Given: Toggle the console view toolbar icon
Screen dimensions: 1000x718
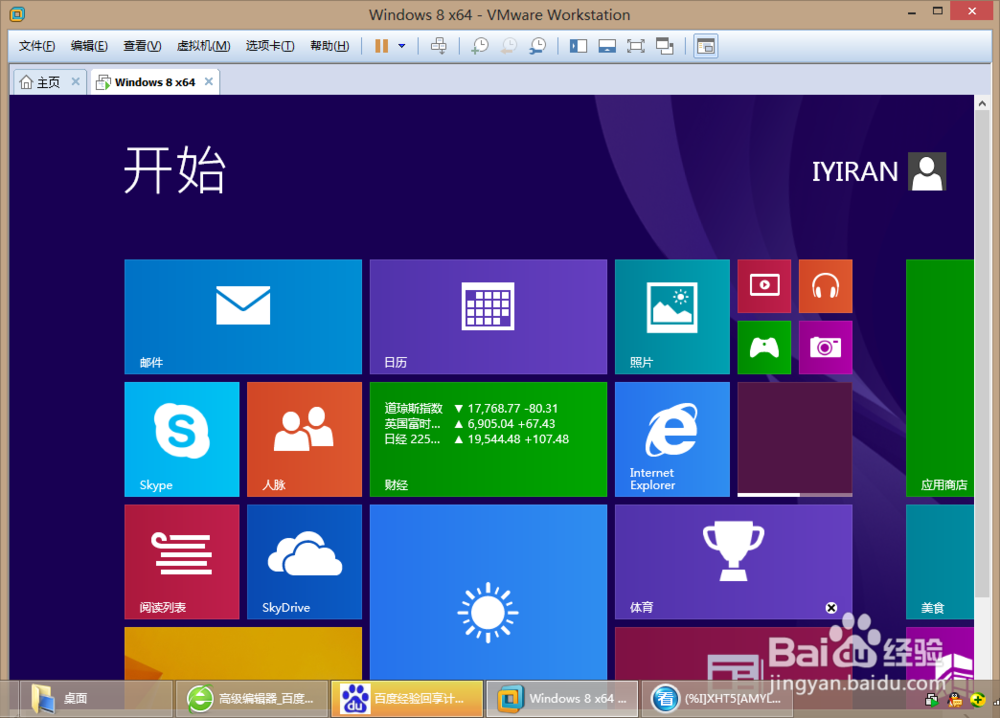Looking at the screenshot, I should point(706,46).
